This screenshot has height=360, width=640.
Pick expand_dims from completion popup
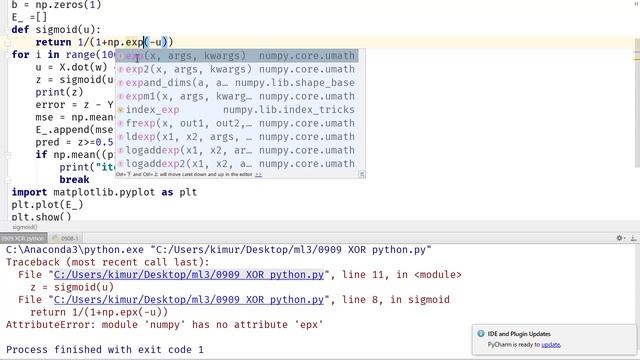pos(237,82)
